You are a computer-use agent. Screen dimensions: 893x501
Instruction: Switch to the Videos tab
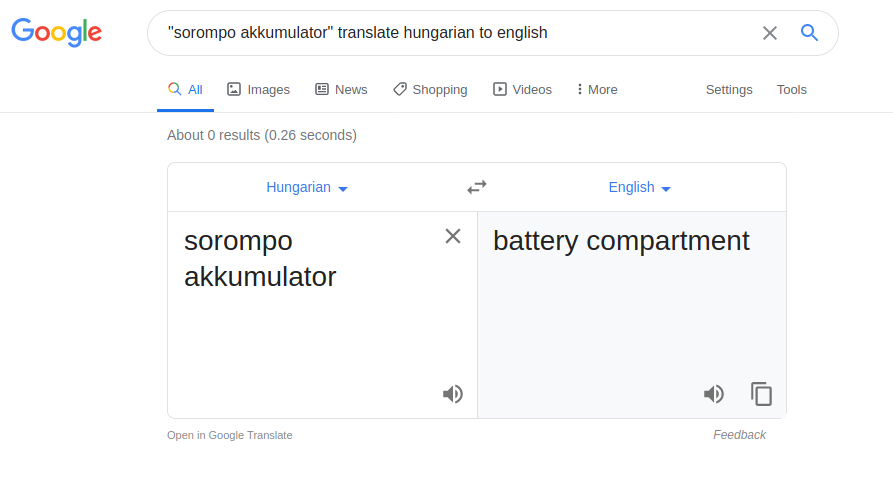pos(522,89)
